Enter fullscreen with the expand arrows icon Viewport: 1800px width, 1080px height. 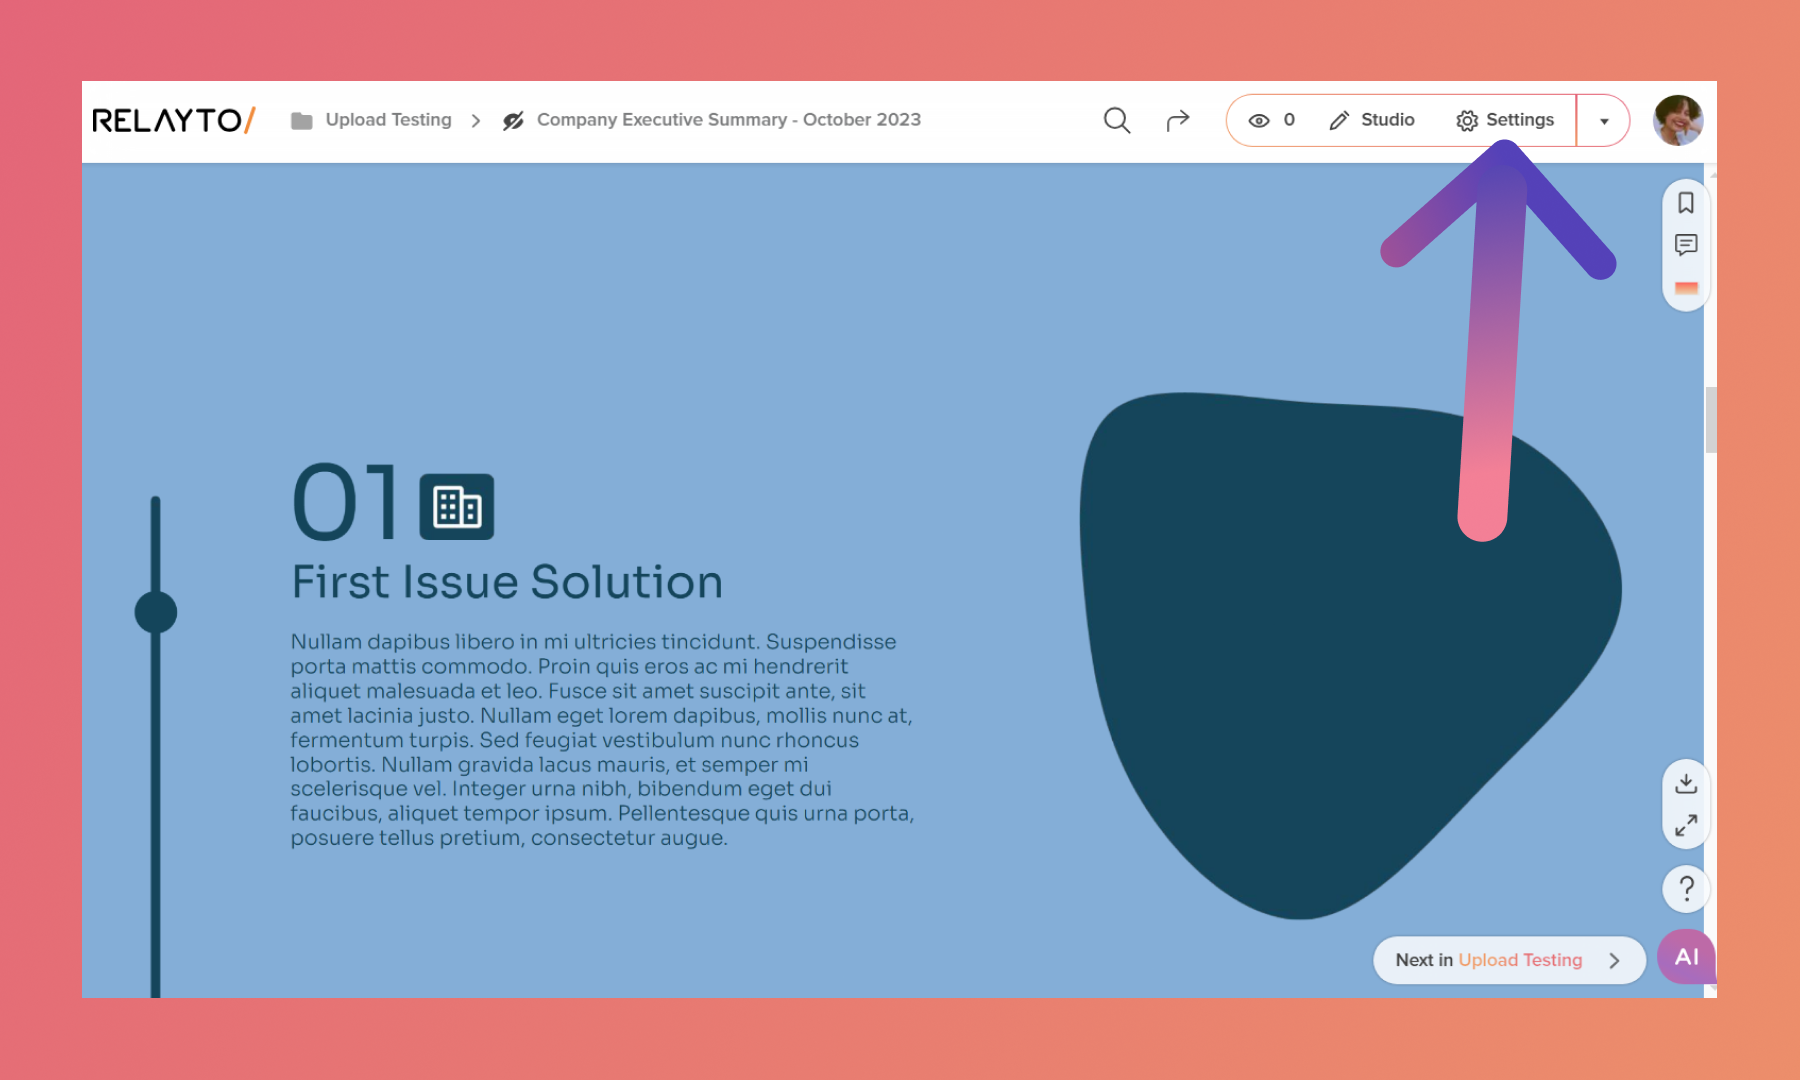(1686, 825)
